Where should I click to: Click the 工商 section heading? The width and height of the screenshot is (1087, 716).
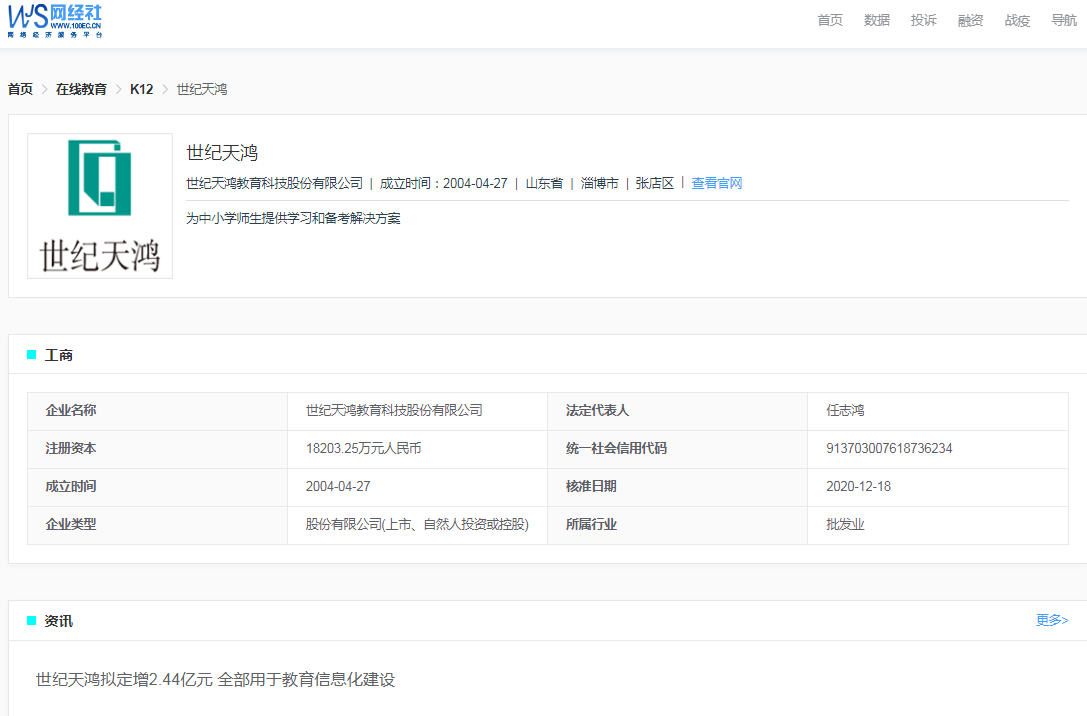[59, 355]
